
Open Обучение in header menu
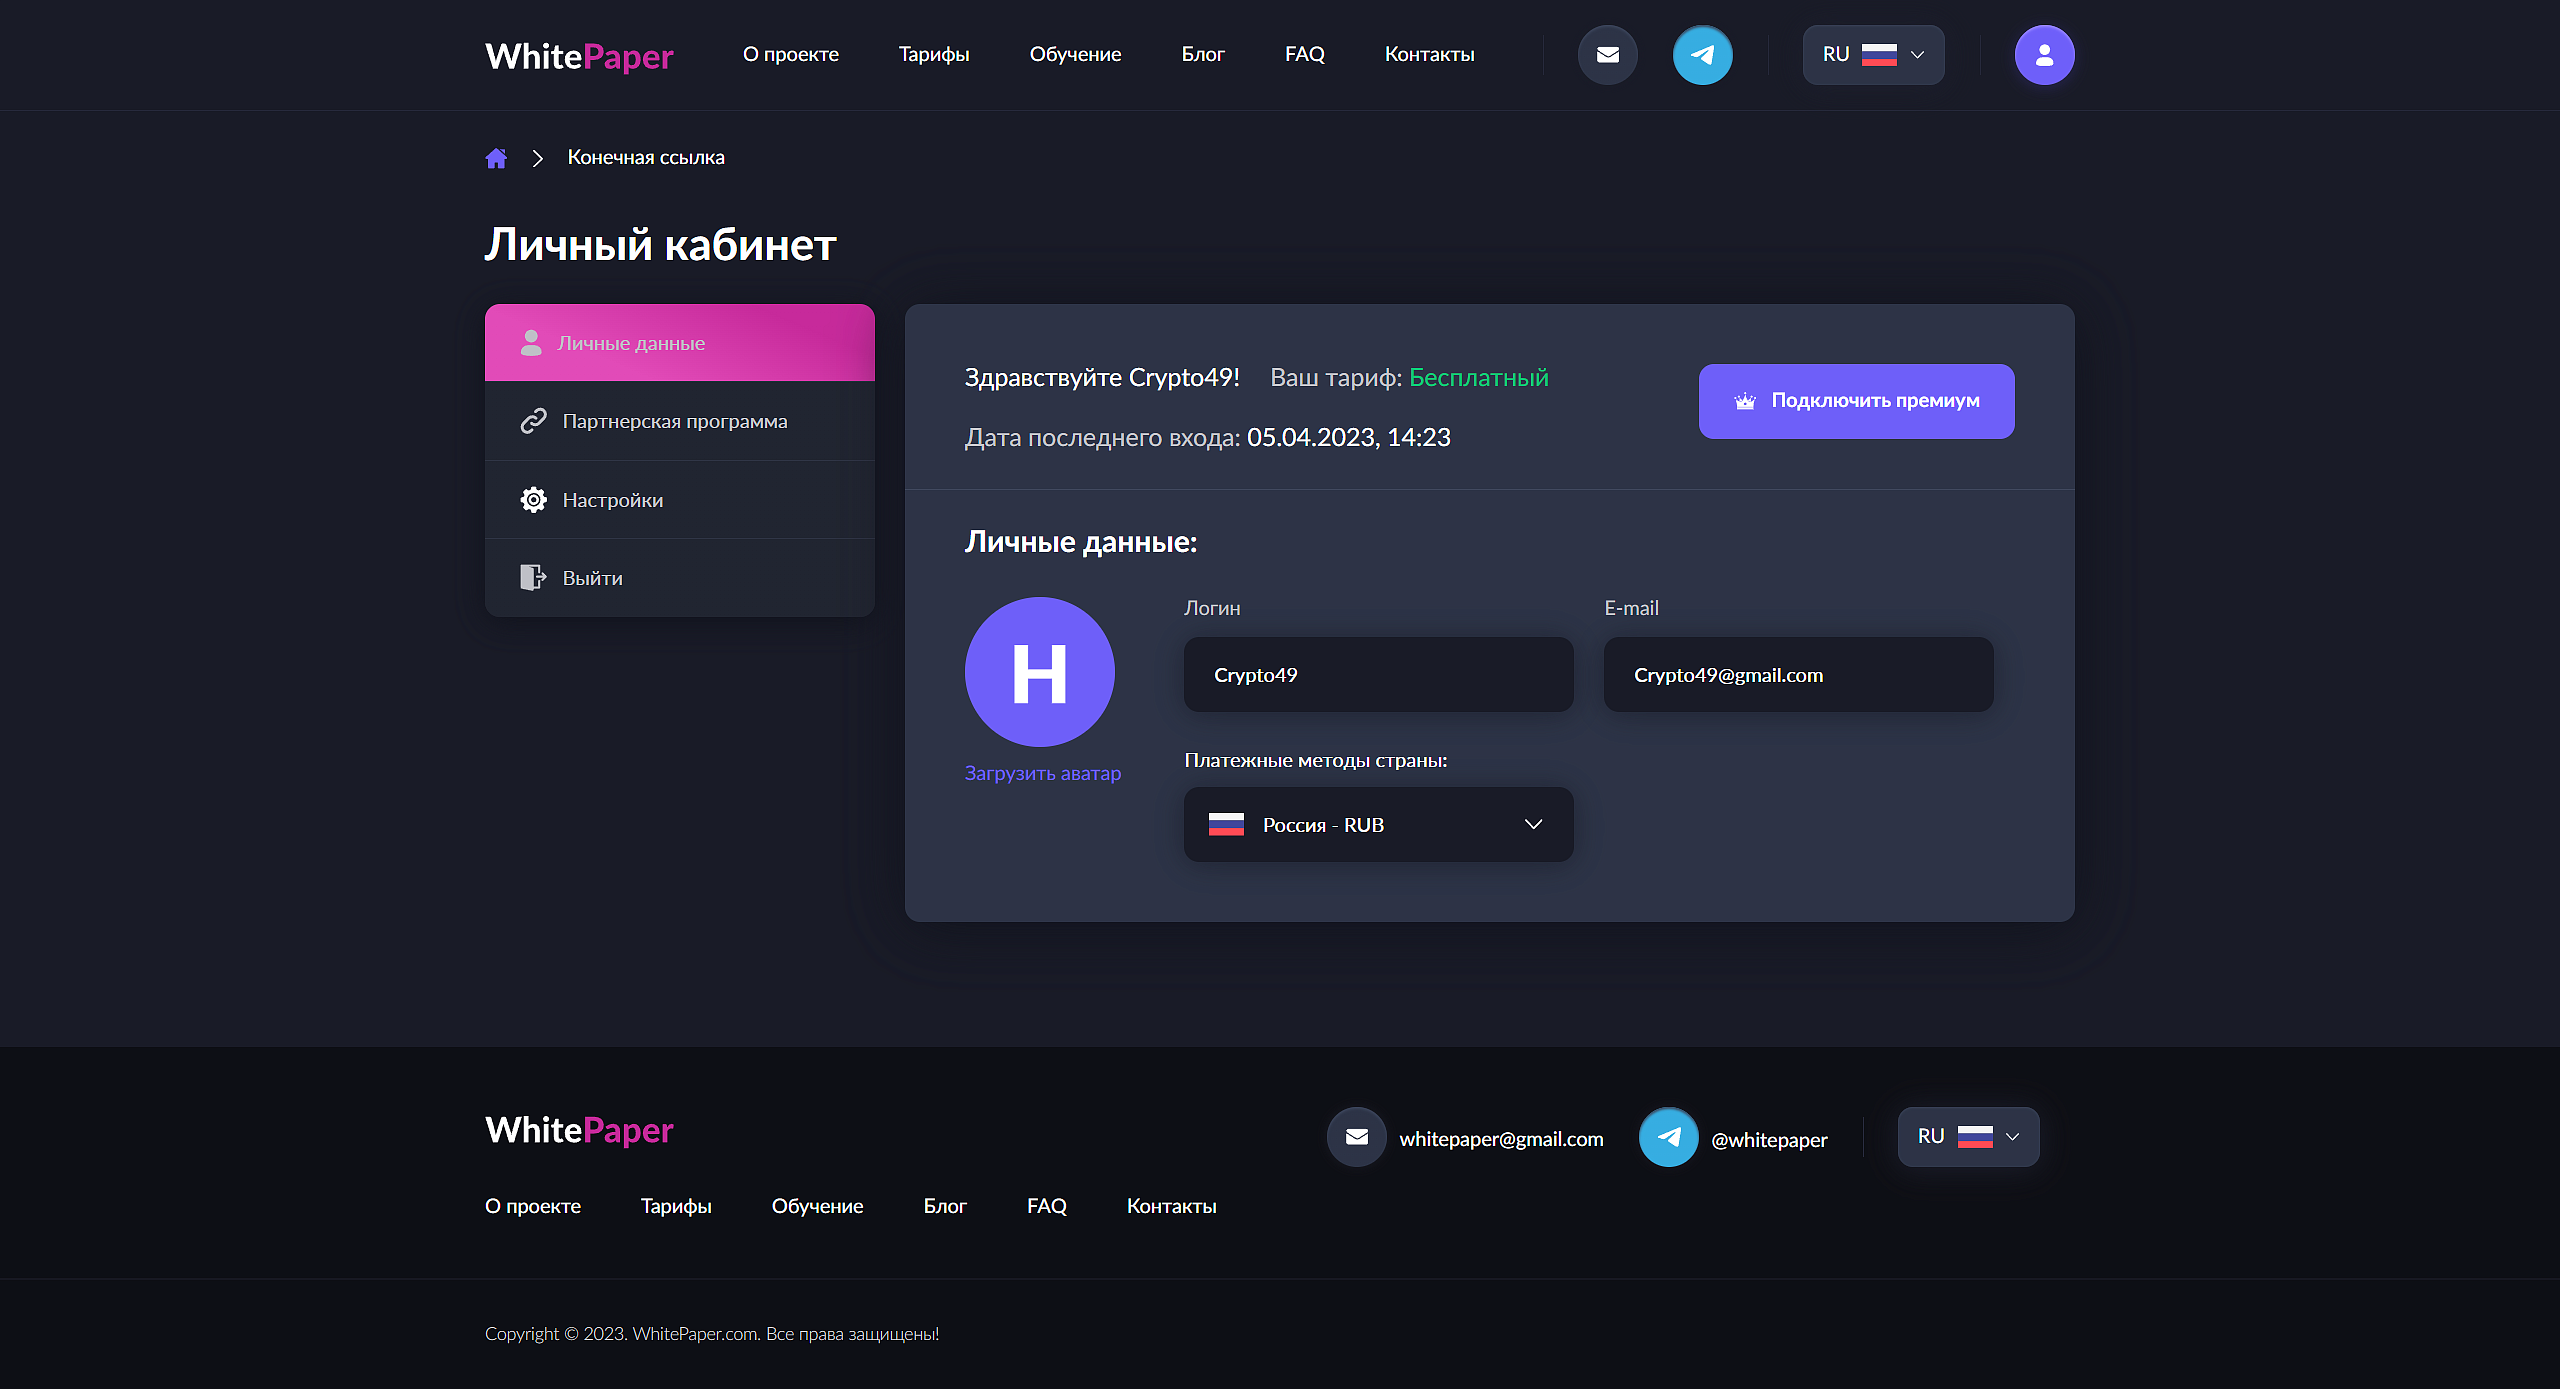pos(1075,55)
